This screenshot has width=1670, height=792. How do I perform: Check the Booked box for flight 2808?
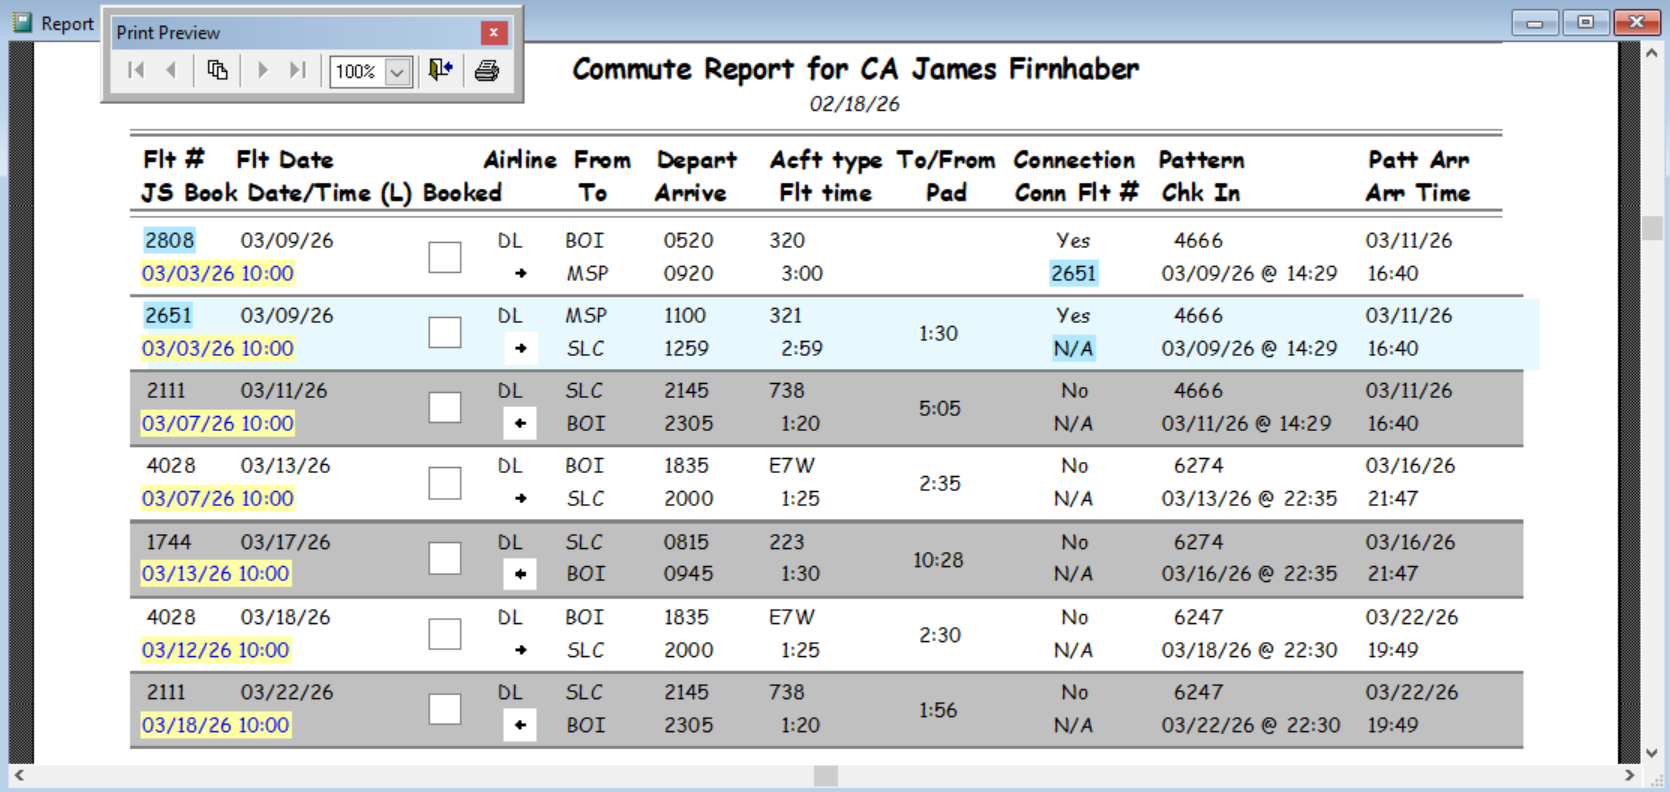click(444, 257)
